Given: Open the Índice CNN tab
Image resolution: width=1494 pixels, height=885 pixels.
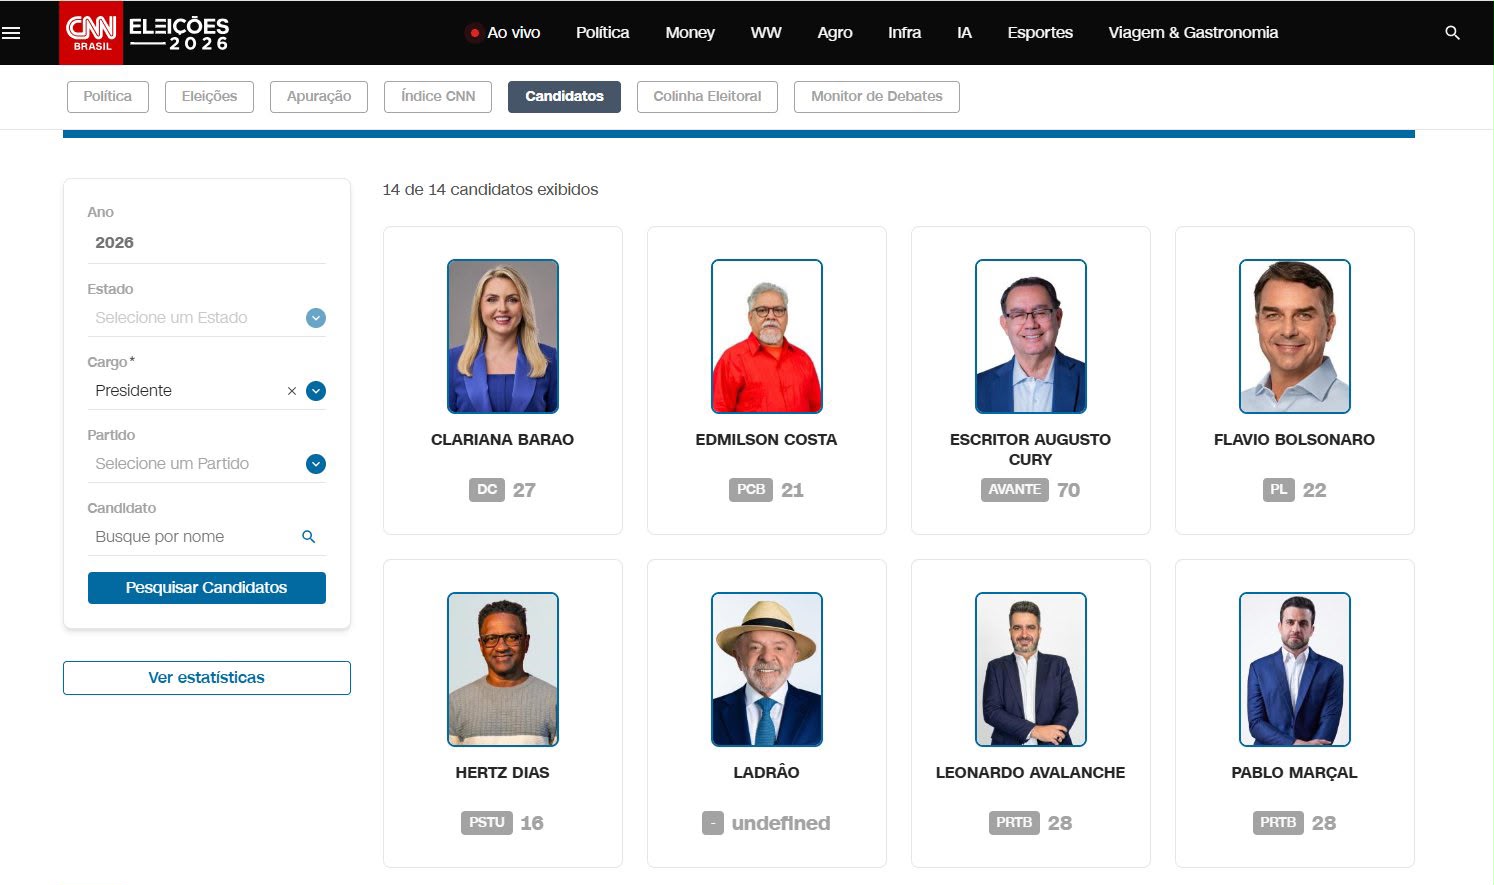Looking at the screenshot, I should pyautogui.click(x=438, y=97).
